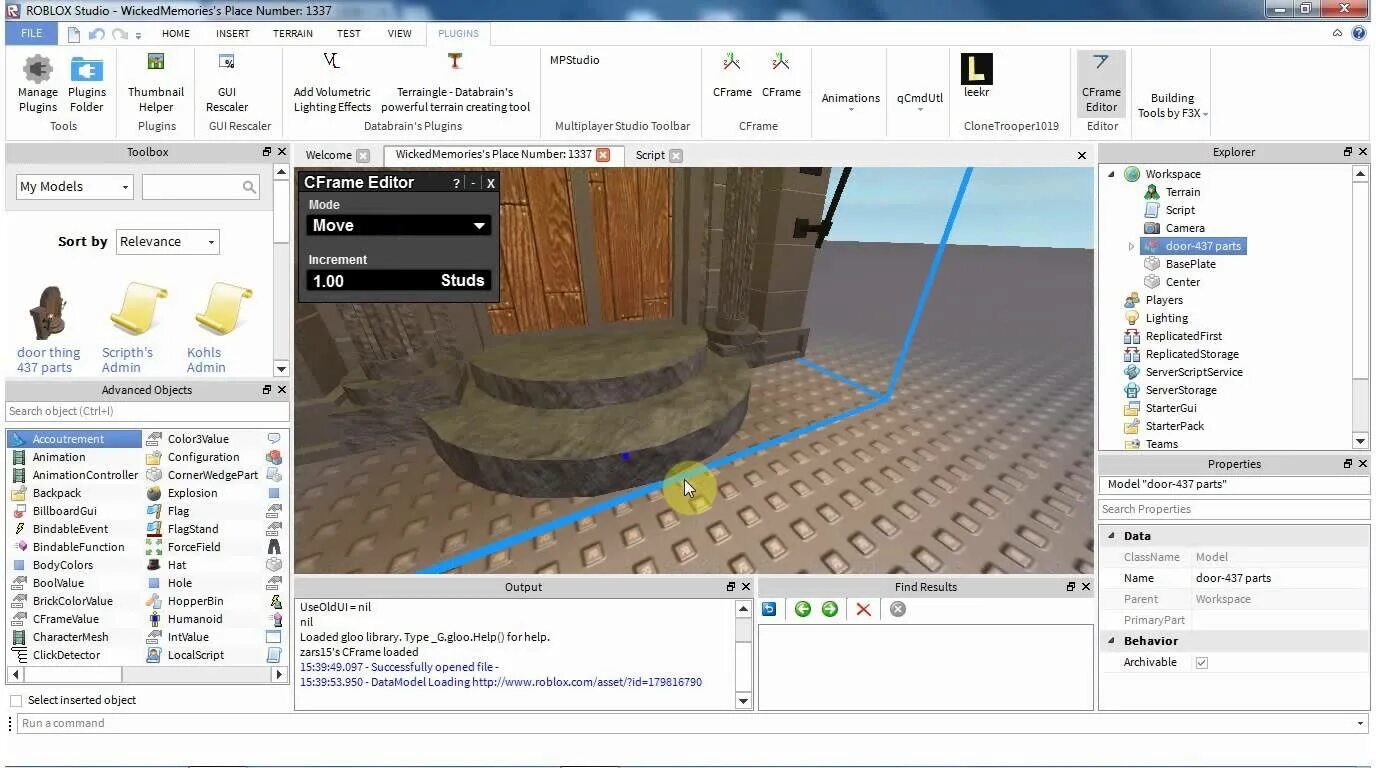Open Terraingle terrain creating tool
Image resolution: width=1376 pixels, height=768 pixels.
(x=455, y=84)
